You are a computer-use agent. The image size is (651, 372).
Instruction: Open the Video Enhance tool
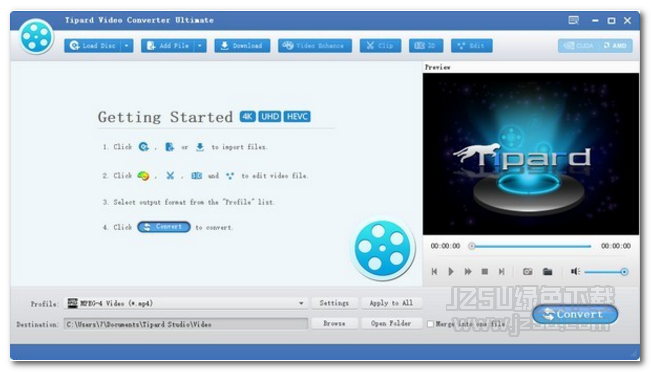click(x=315, y=46)
